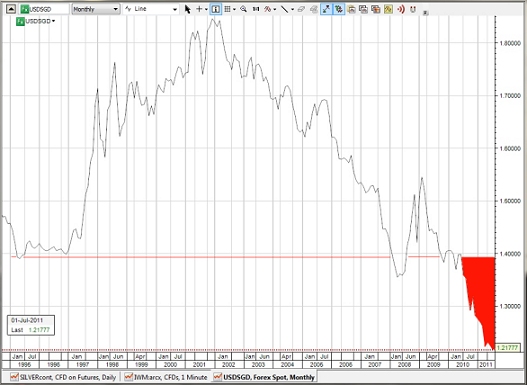The image size is (527, 385).
Task: Open the Monthly timeframe dropdown
Action: click(x=96, y=9)
